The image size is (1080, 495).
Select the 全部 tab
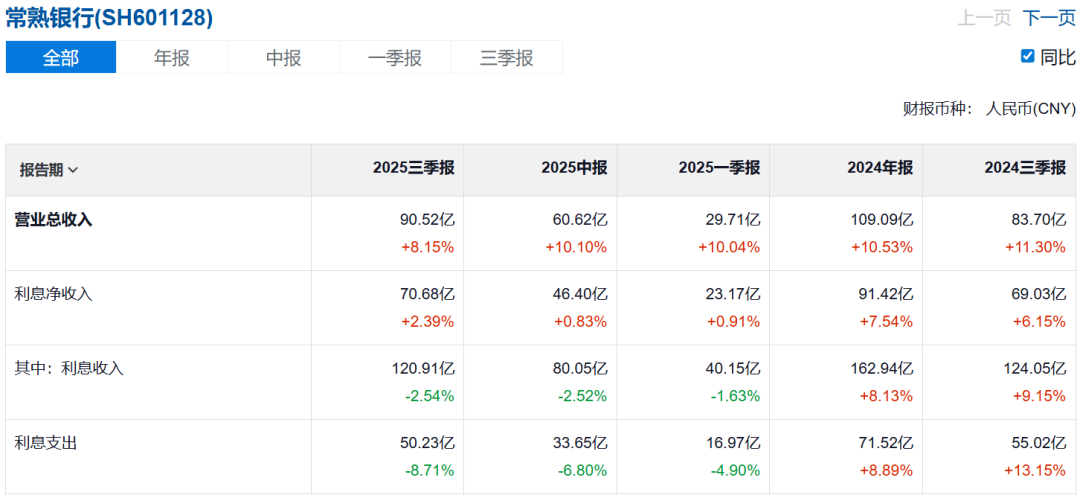pos(61,58)
